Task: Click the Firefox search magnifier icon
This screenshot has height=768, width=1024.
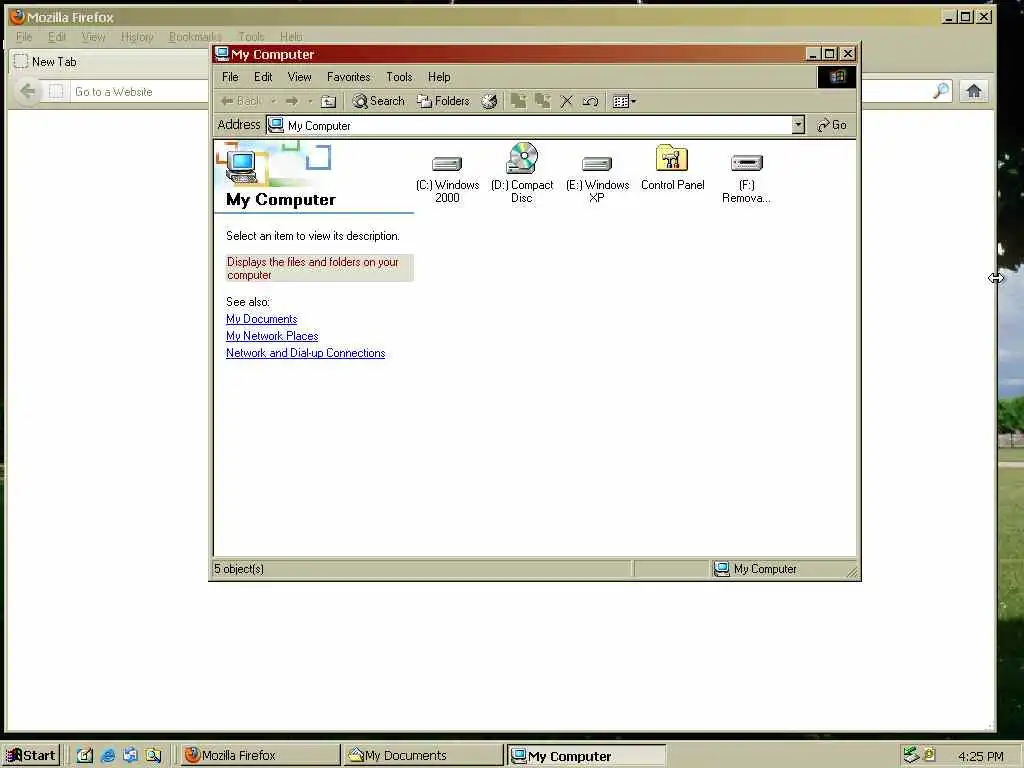Action: (x=941, y=91)
